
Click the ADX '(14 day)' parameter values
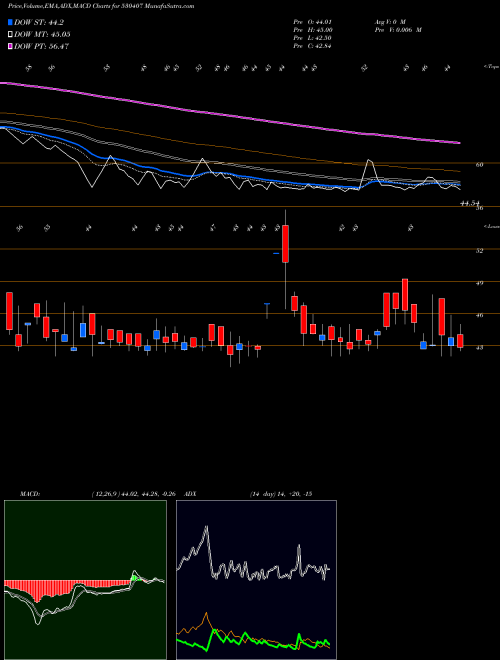pyautogui.click(x=281, y=494)
